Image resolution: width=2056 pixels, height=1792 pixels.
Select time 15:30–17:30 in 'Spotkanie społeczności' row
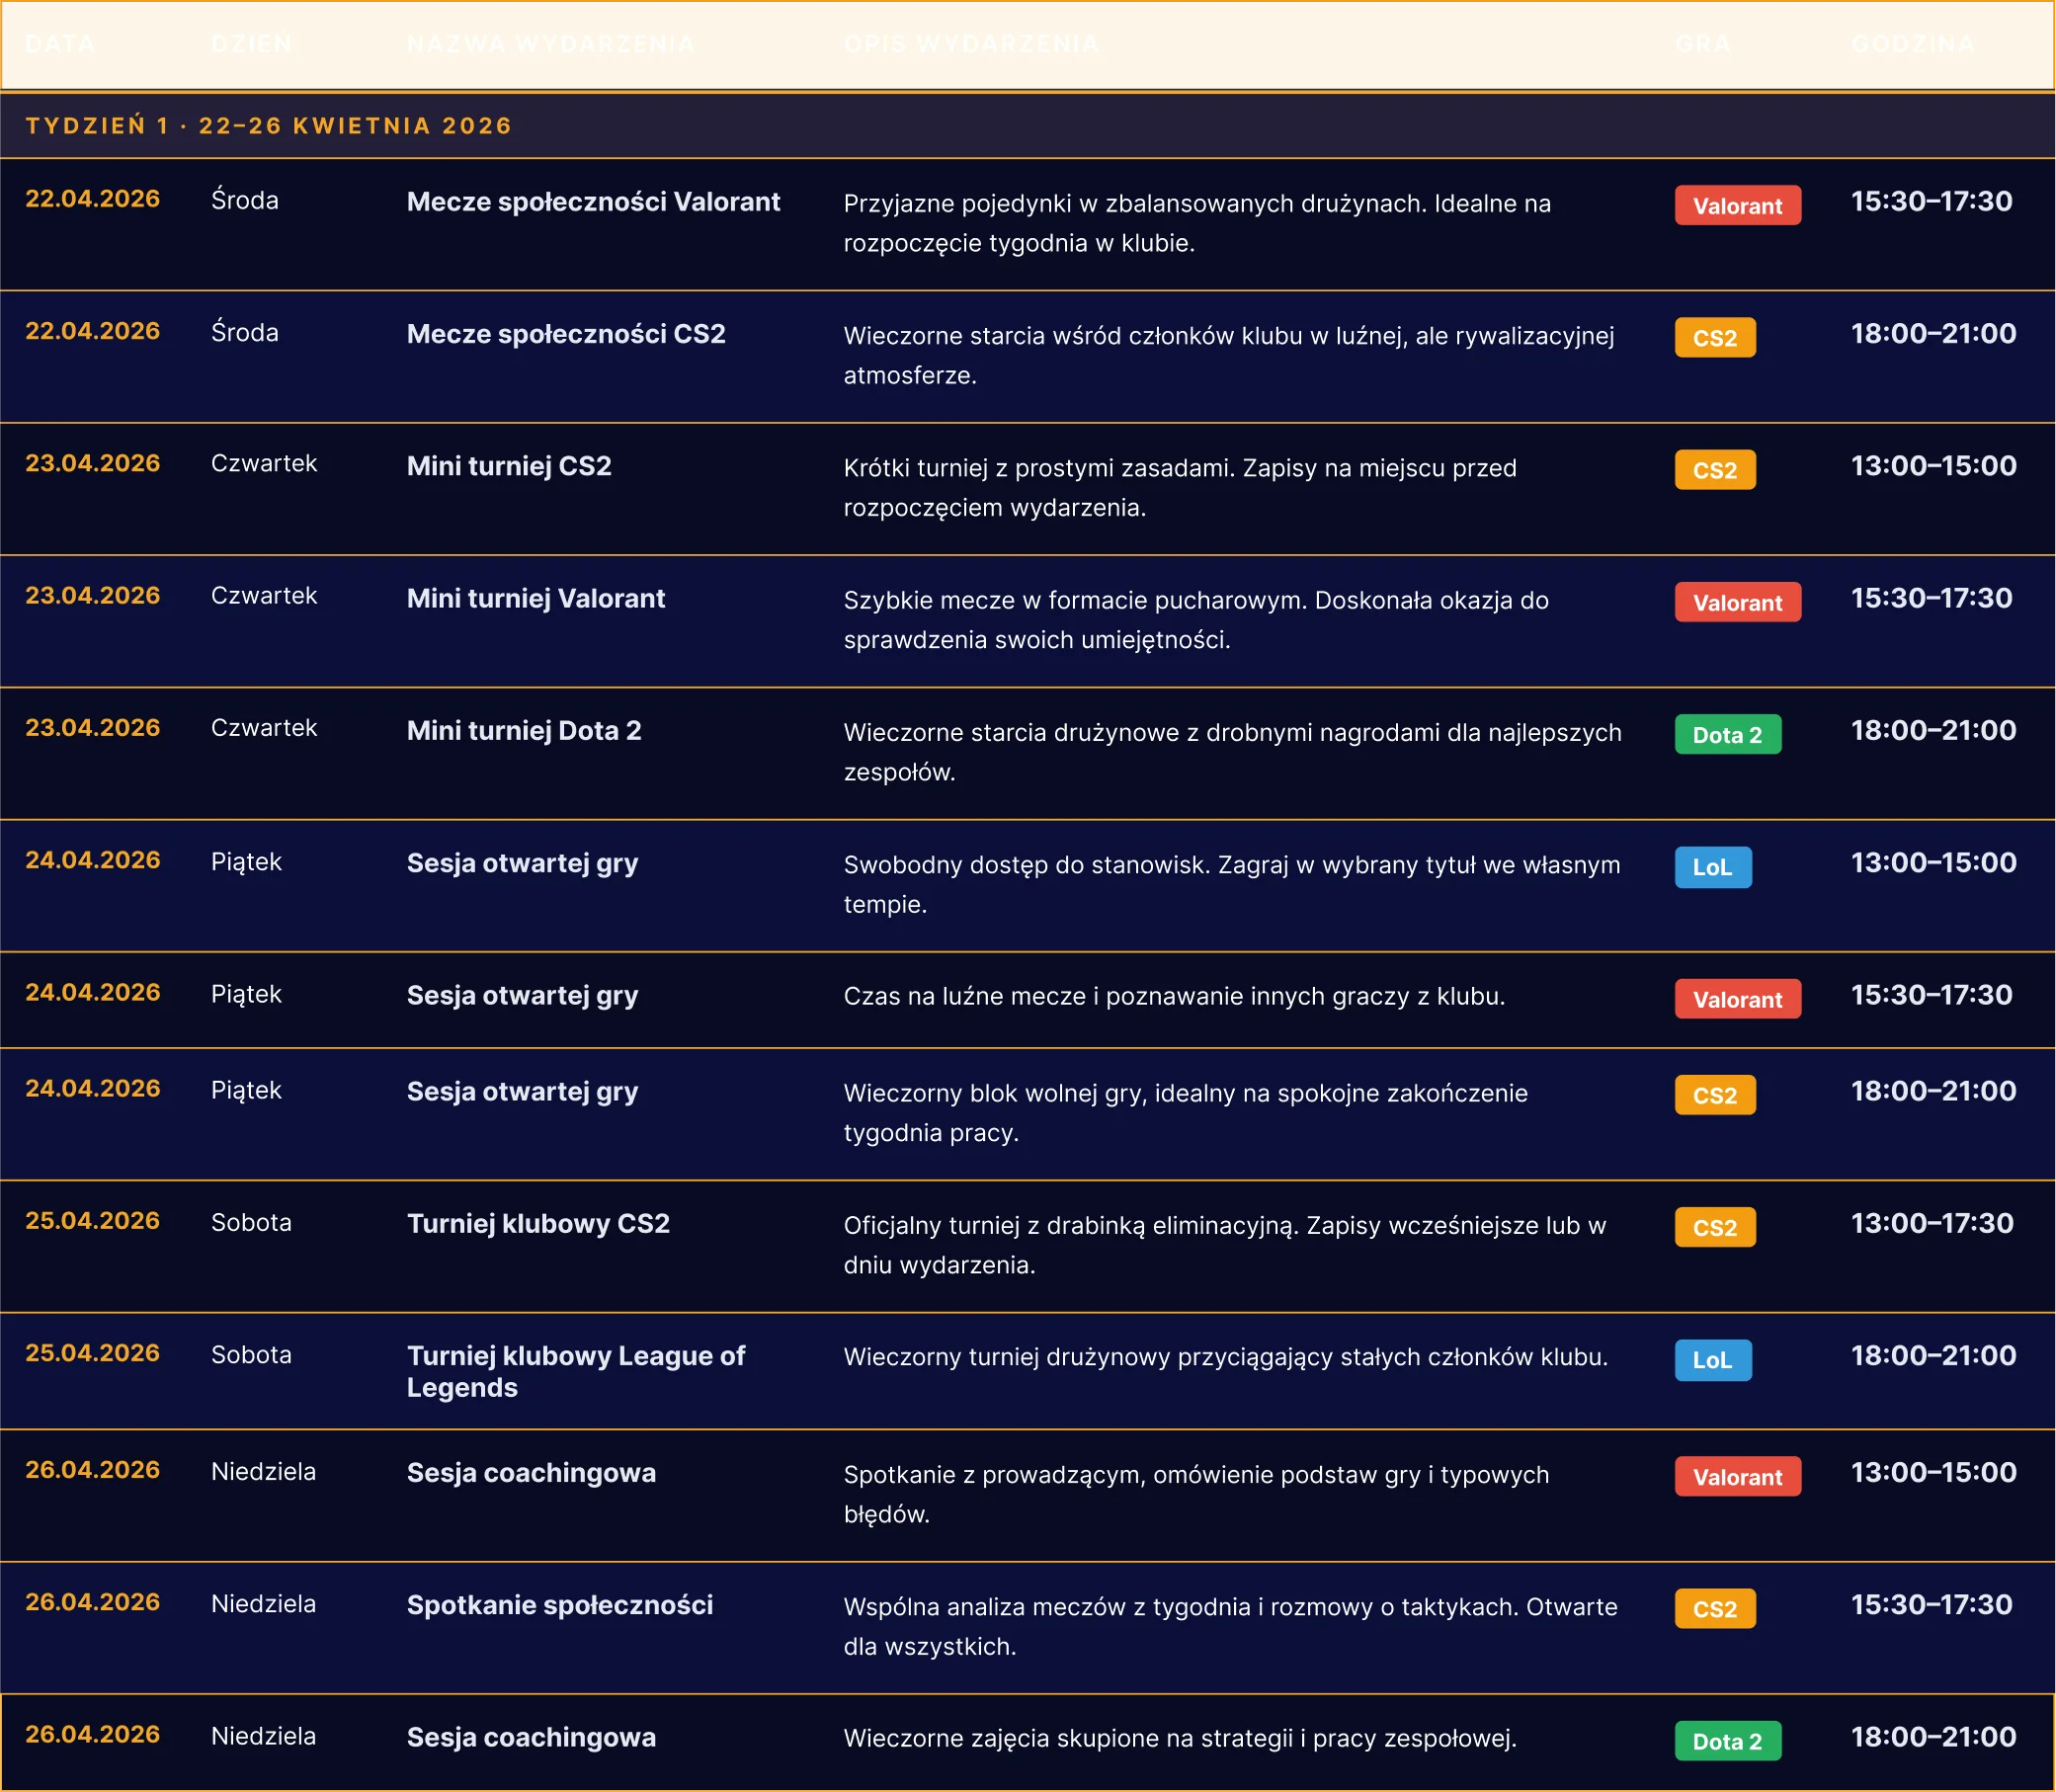tap(1931, 1604)
